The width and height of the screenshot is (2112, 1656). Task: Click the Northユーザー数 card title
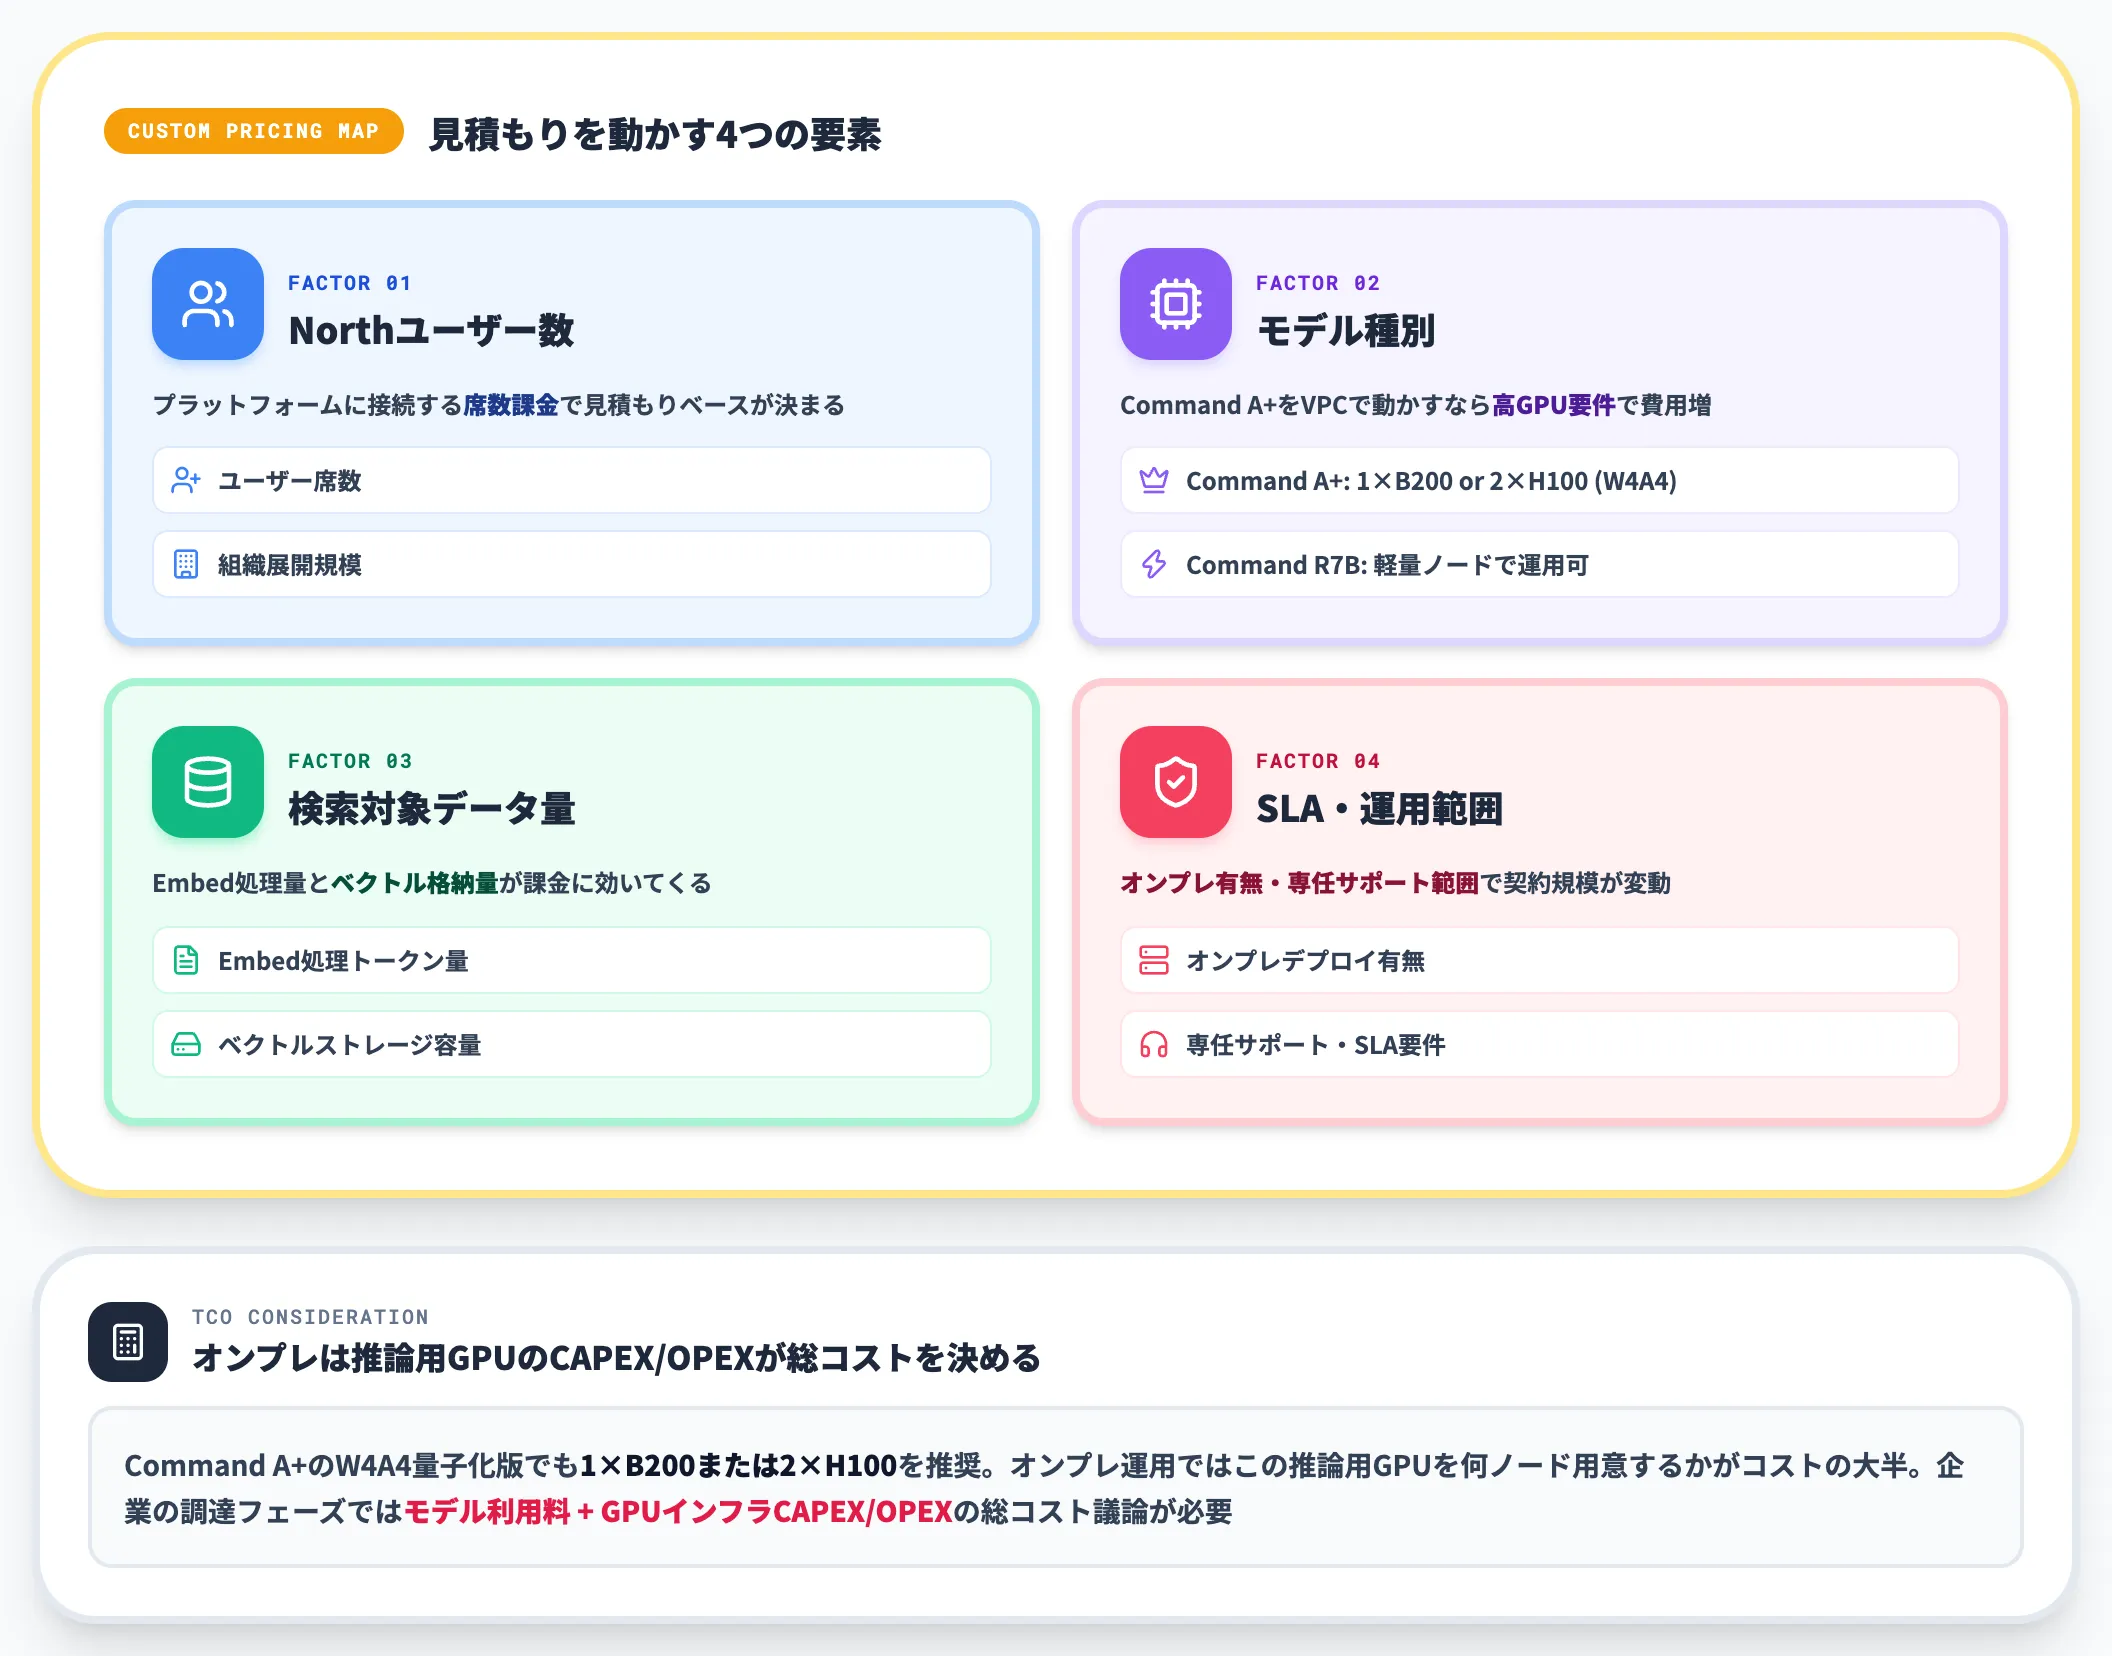(431, 331)
